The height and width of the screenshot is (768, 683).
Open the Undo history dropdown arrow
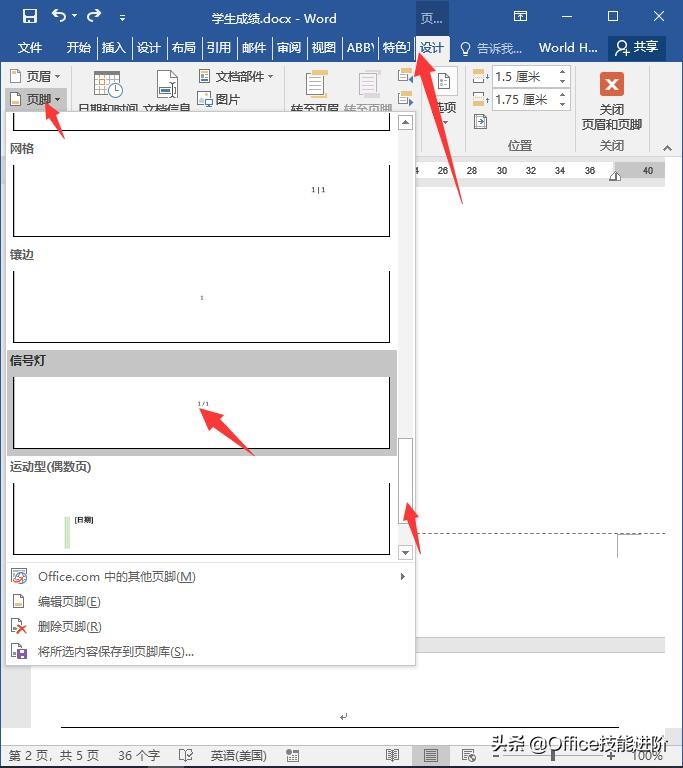tap(75, 16)
